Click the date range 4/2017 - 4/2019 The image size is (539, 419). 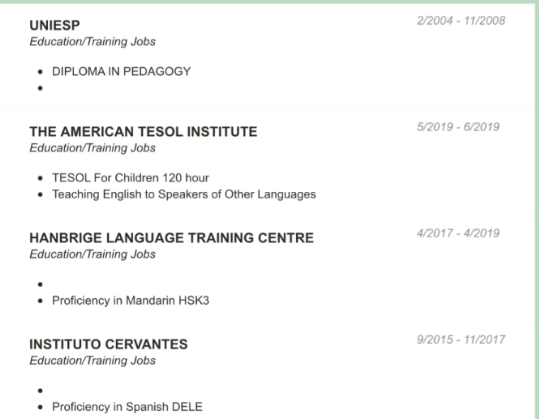(x=458, y=233)
